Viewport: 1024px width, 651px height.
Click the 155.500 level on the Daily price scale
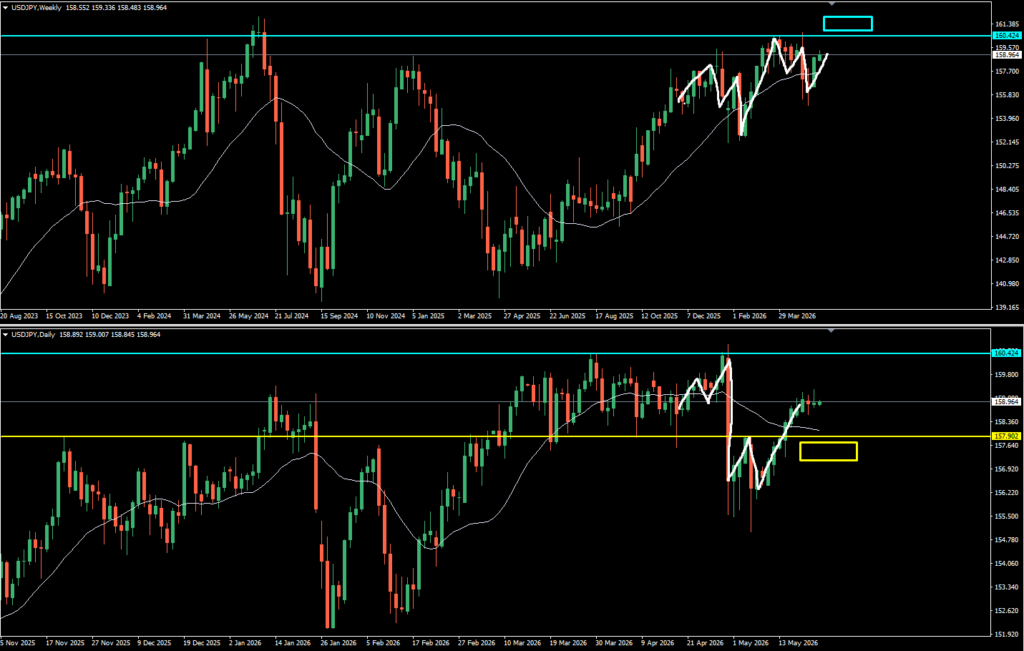1006,516
